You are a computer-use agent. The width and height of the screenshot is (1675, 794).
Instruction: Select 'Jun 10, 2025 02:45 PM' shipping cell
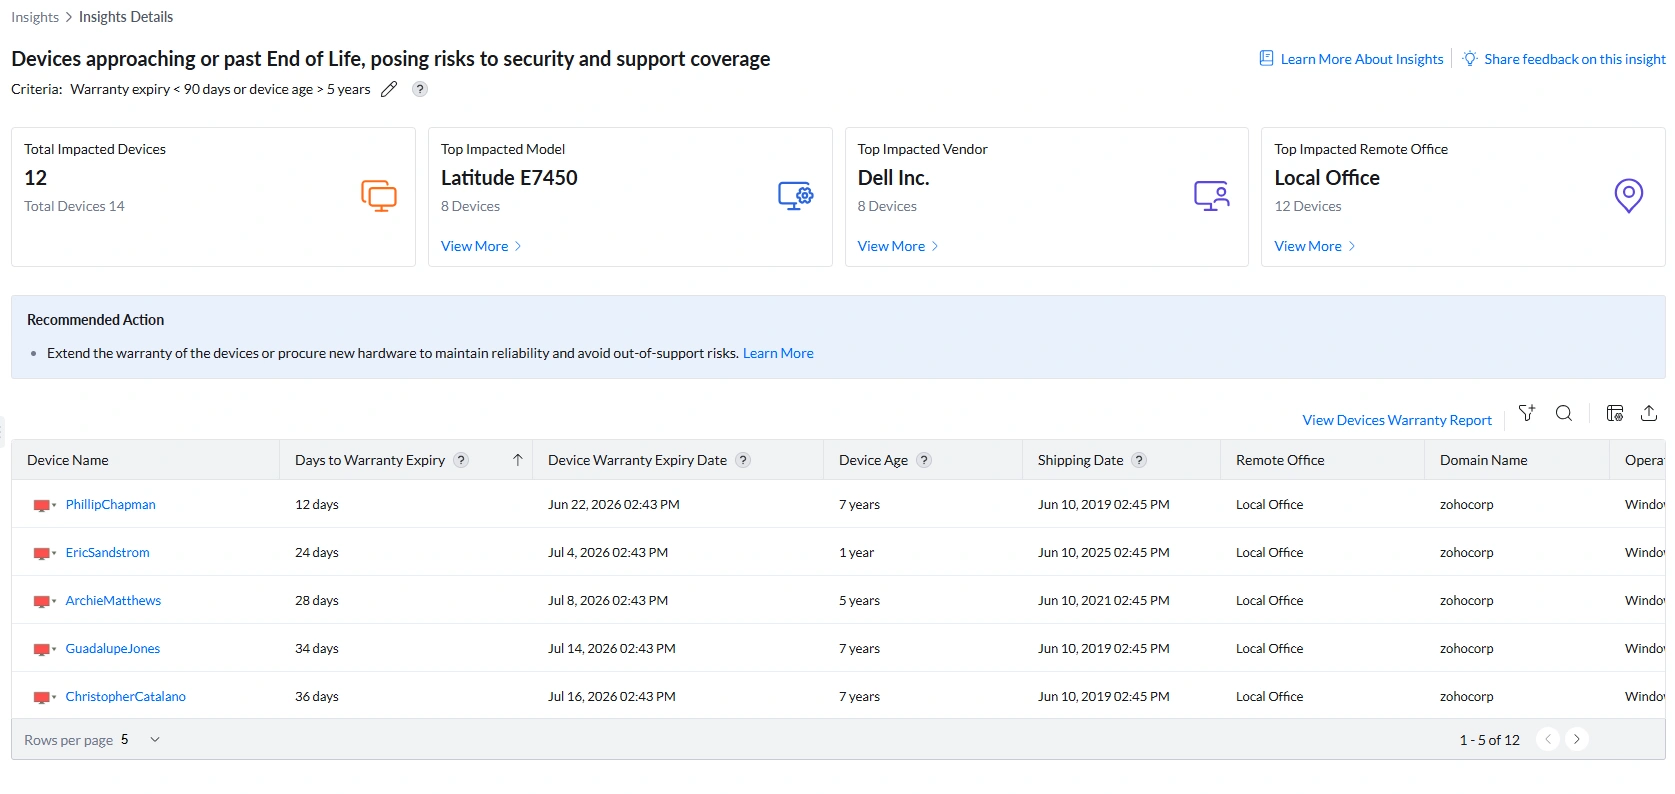point(1103,553)
